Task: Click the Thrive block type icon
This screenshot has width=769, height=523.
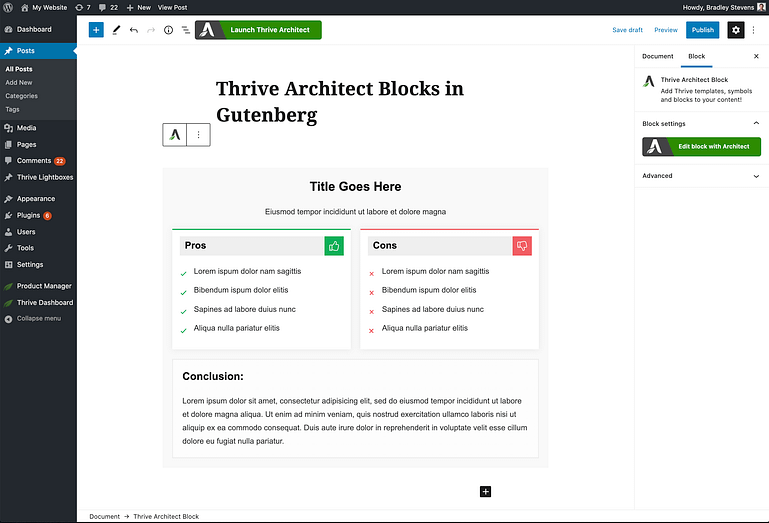Action: 175,134
